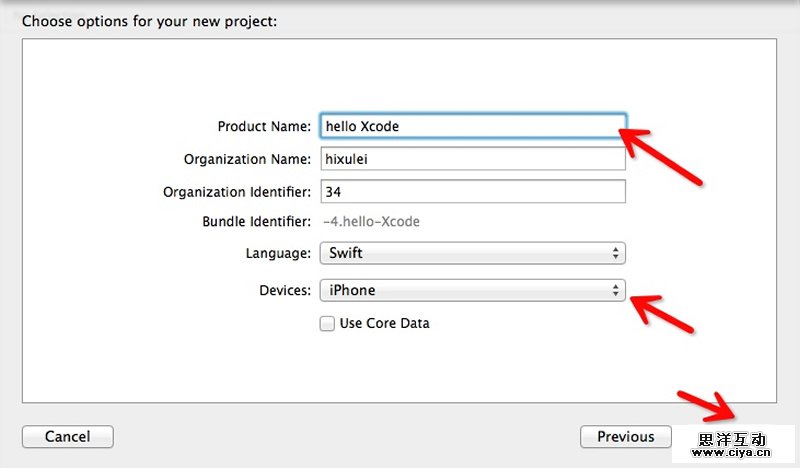Screen dimensions: 800x468
Task: Click the "Devices:" label
Action: (284, 291)
